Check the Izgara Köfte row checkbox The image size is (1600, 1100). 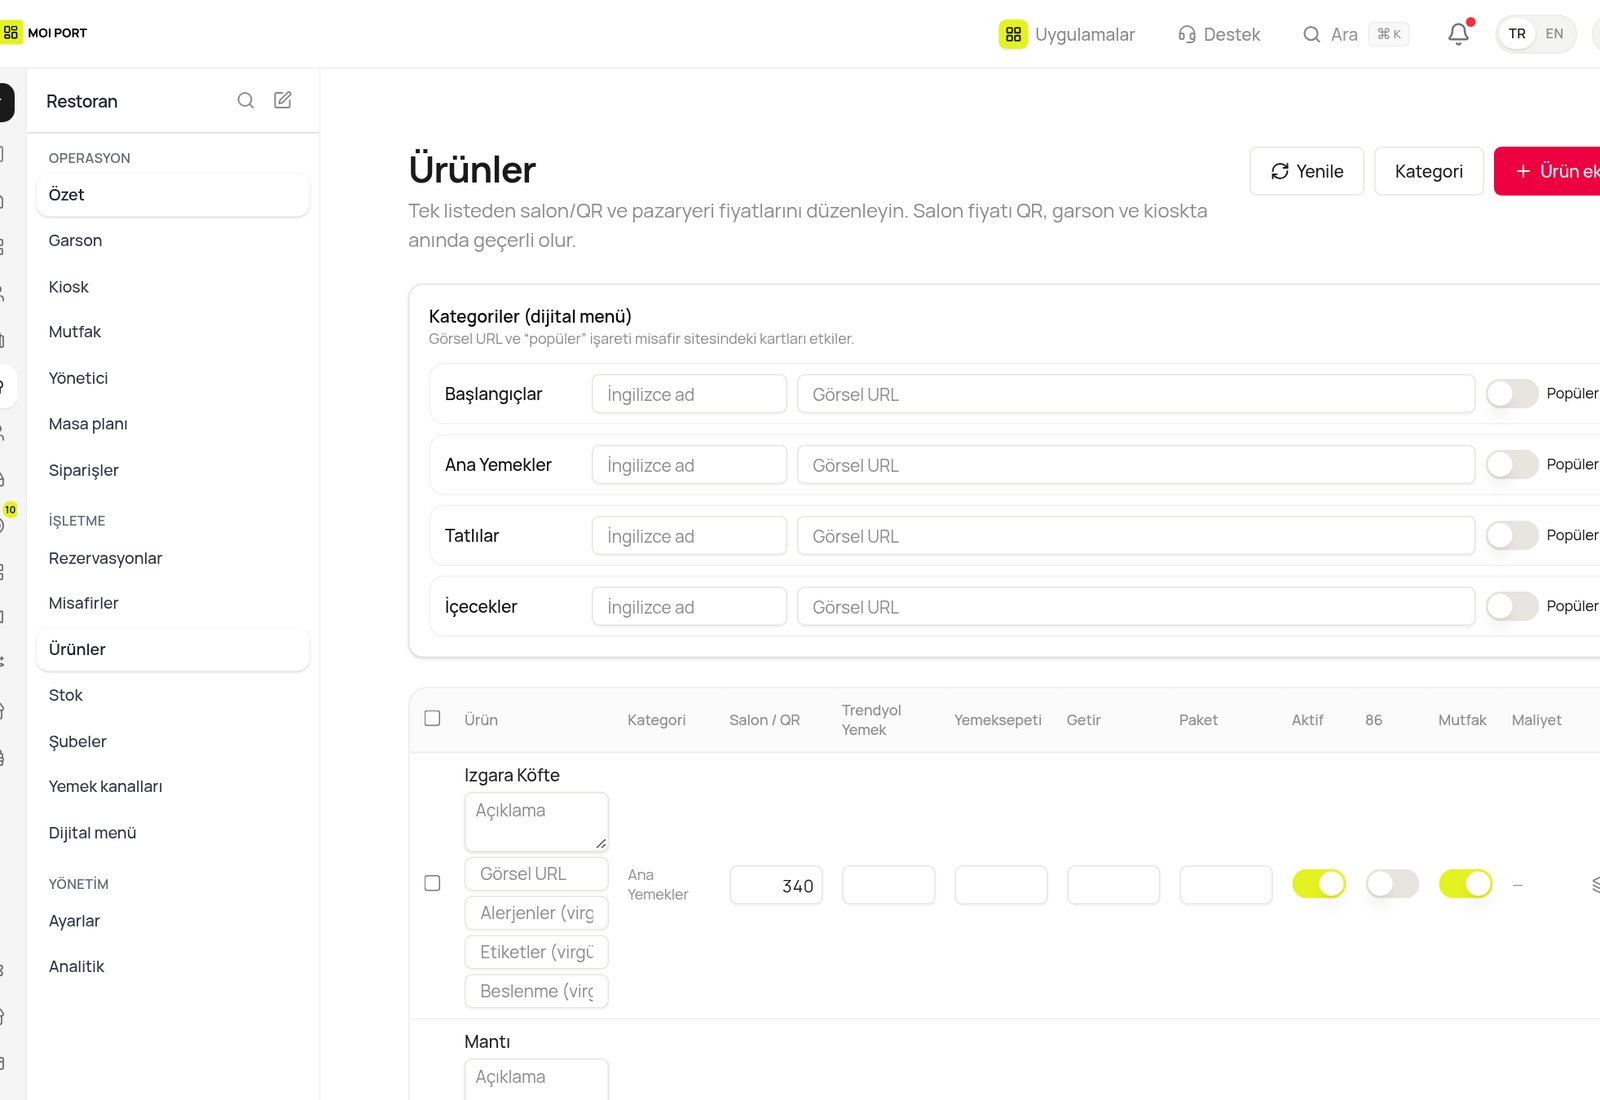[432, 883]
